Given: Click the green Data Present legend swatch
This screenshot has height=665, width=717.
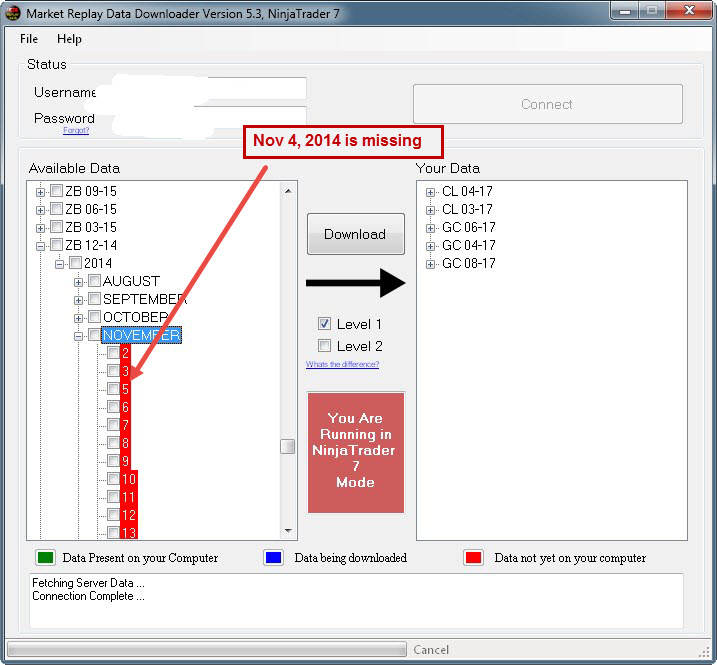Looking at the screenshot, I should [45, 558].
